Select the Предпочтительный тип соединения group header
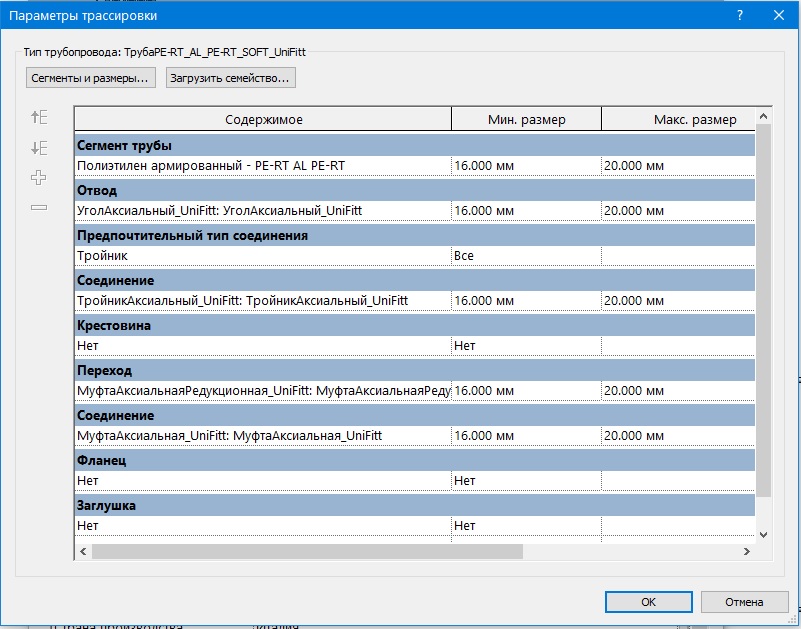The height and width of the screenshot is (629, 801). click(x=415, y=236)
